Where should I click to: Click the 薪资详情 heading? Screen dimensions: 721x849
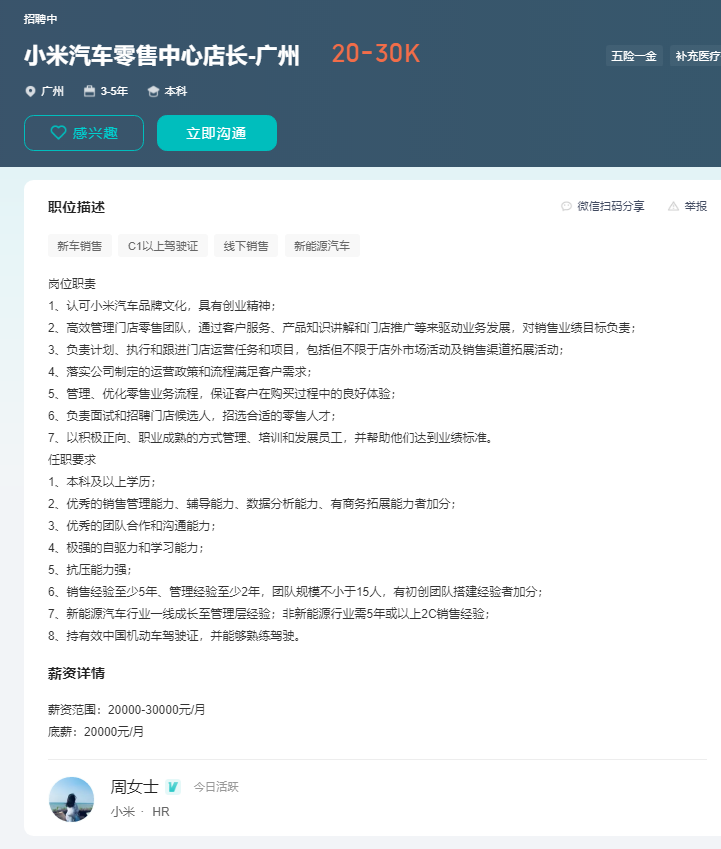pos(76,673)
